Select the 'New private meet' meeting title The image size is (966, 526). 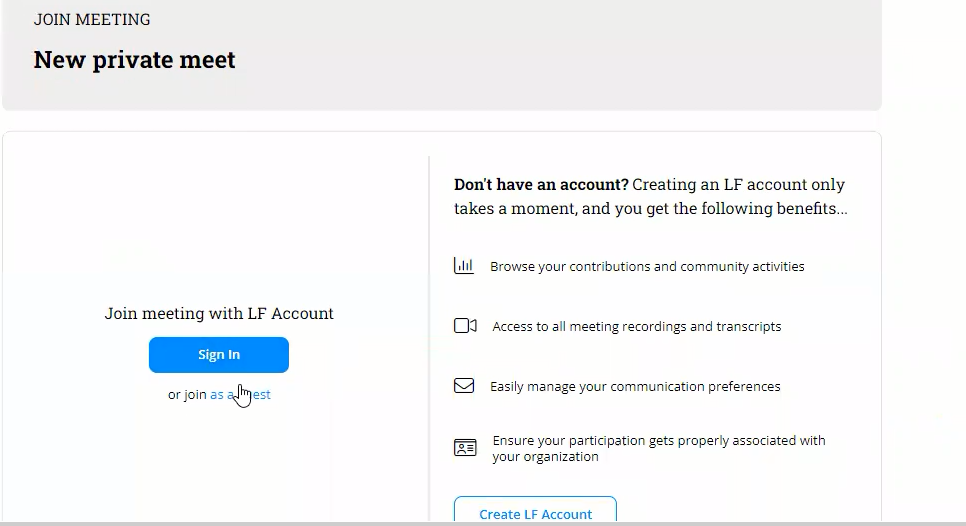(135, 60)
